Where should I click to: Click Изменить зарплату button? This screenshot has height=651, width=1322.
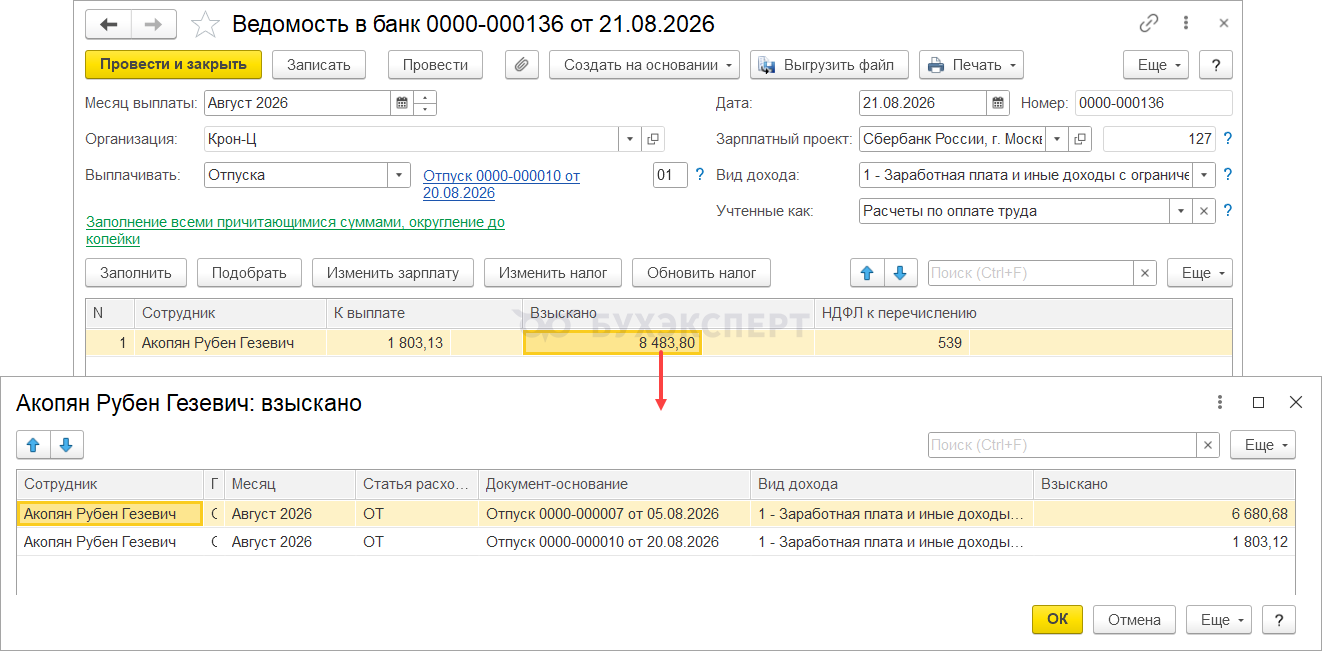(x=393, y=273)
